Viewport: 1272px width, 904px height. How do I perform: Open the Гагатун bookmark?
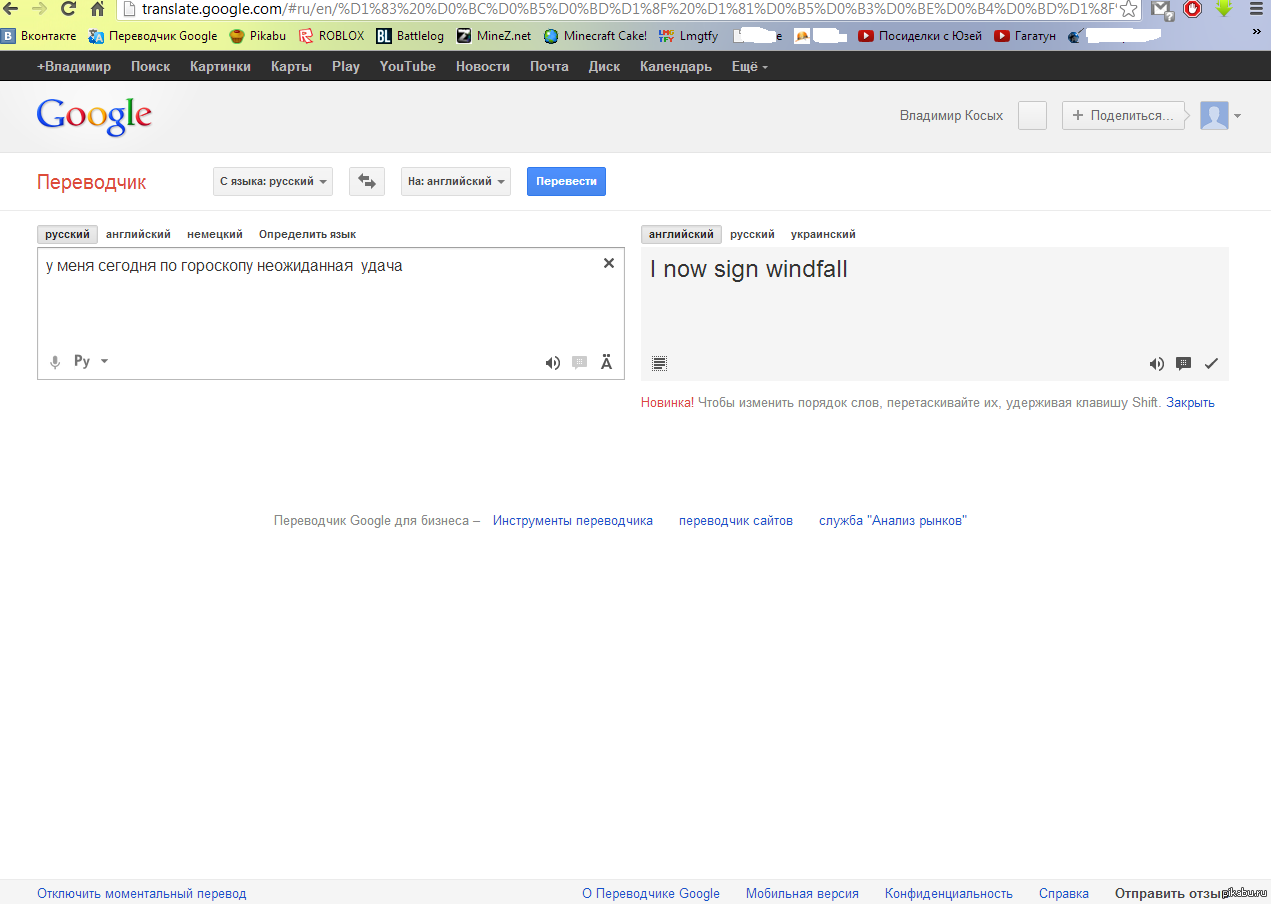tap(1026, 36)
